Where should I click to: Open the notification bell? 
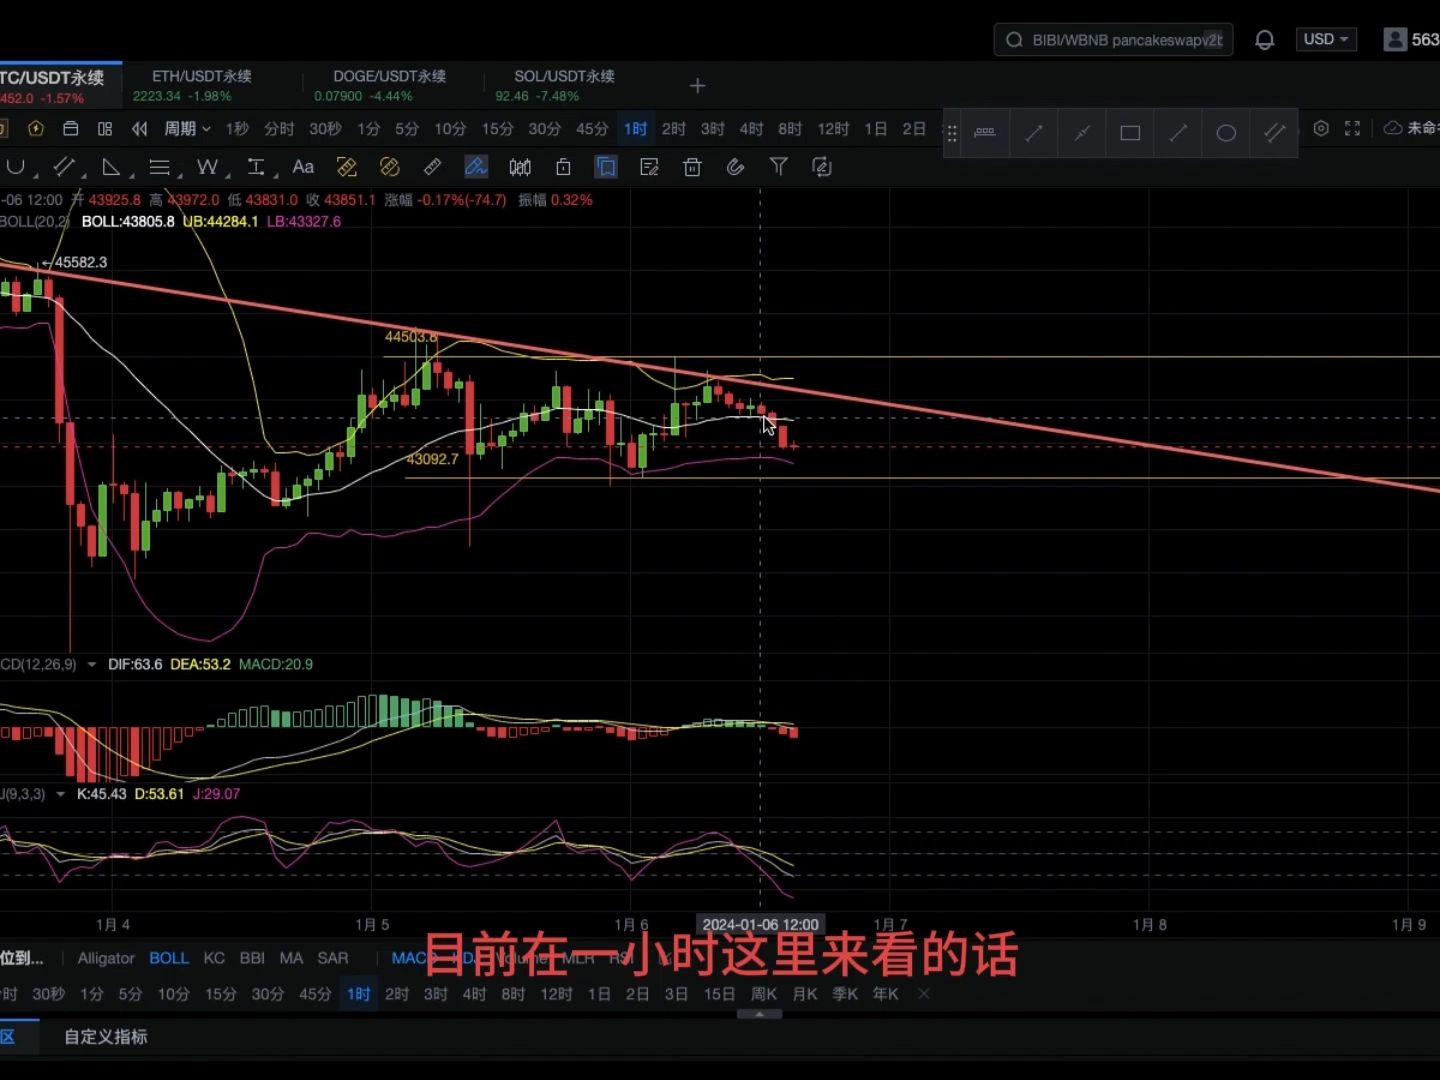coord(1265,40)
